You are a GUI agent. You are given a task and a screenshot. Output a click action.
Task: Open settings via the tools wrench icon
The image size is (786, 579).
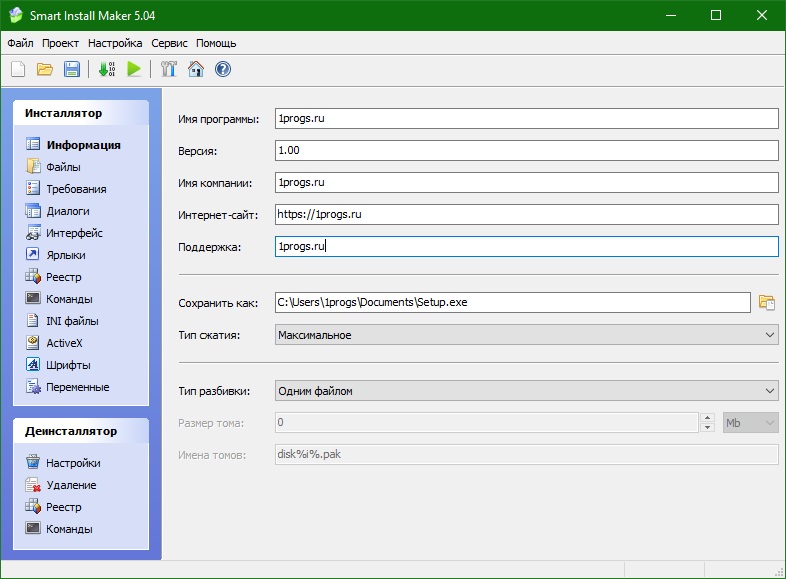[169, 69]
